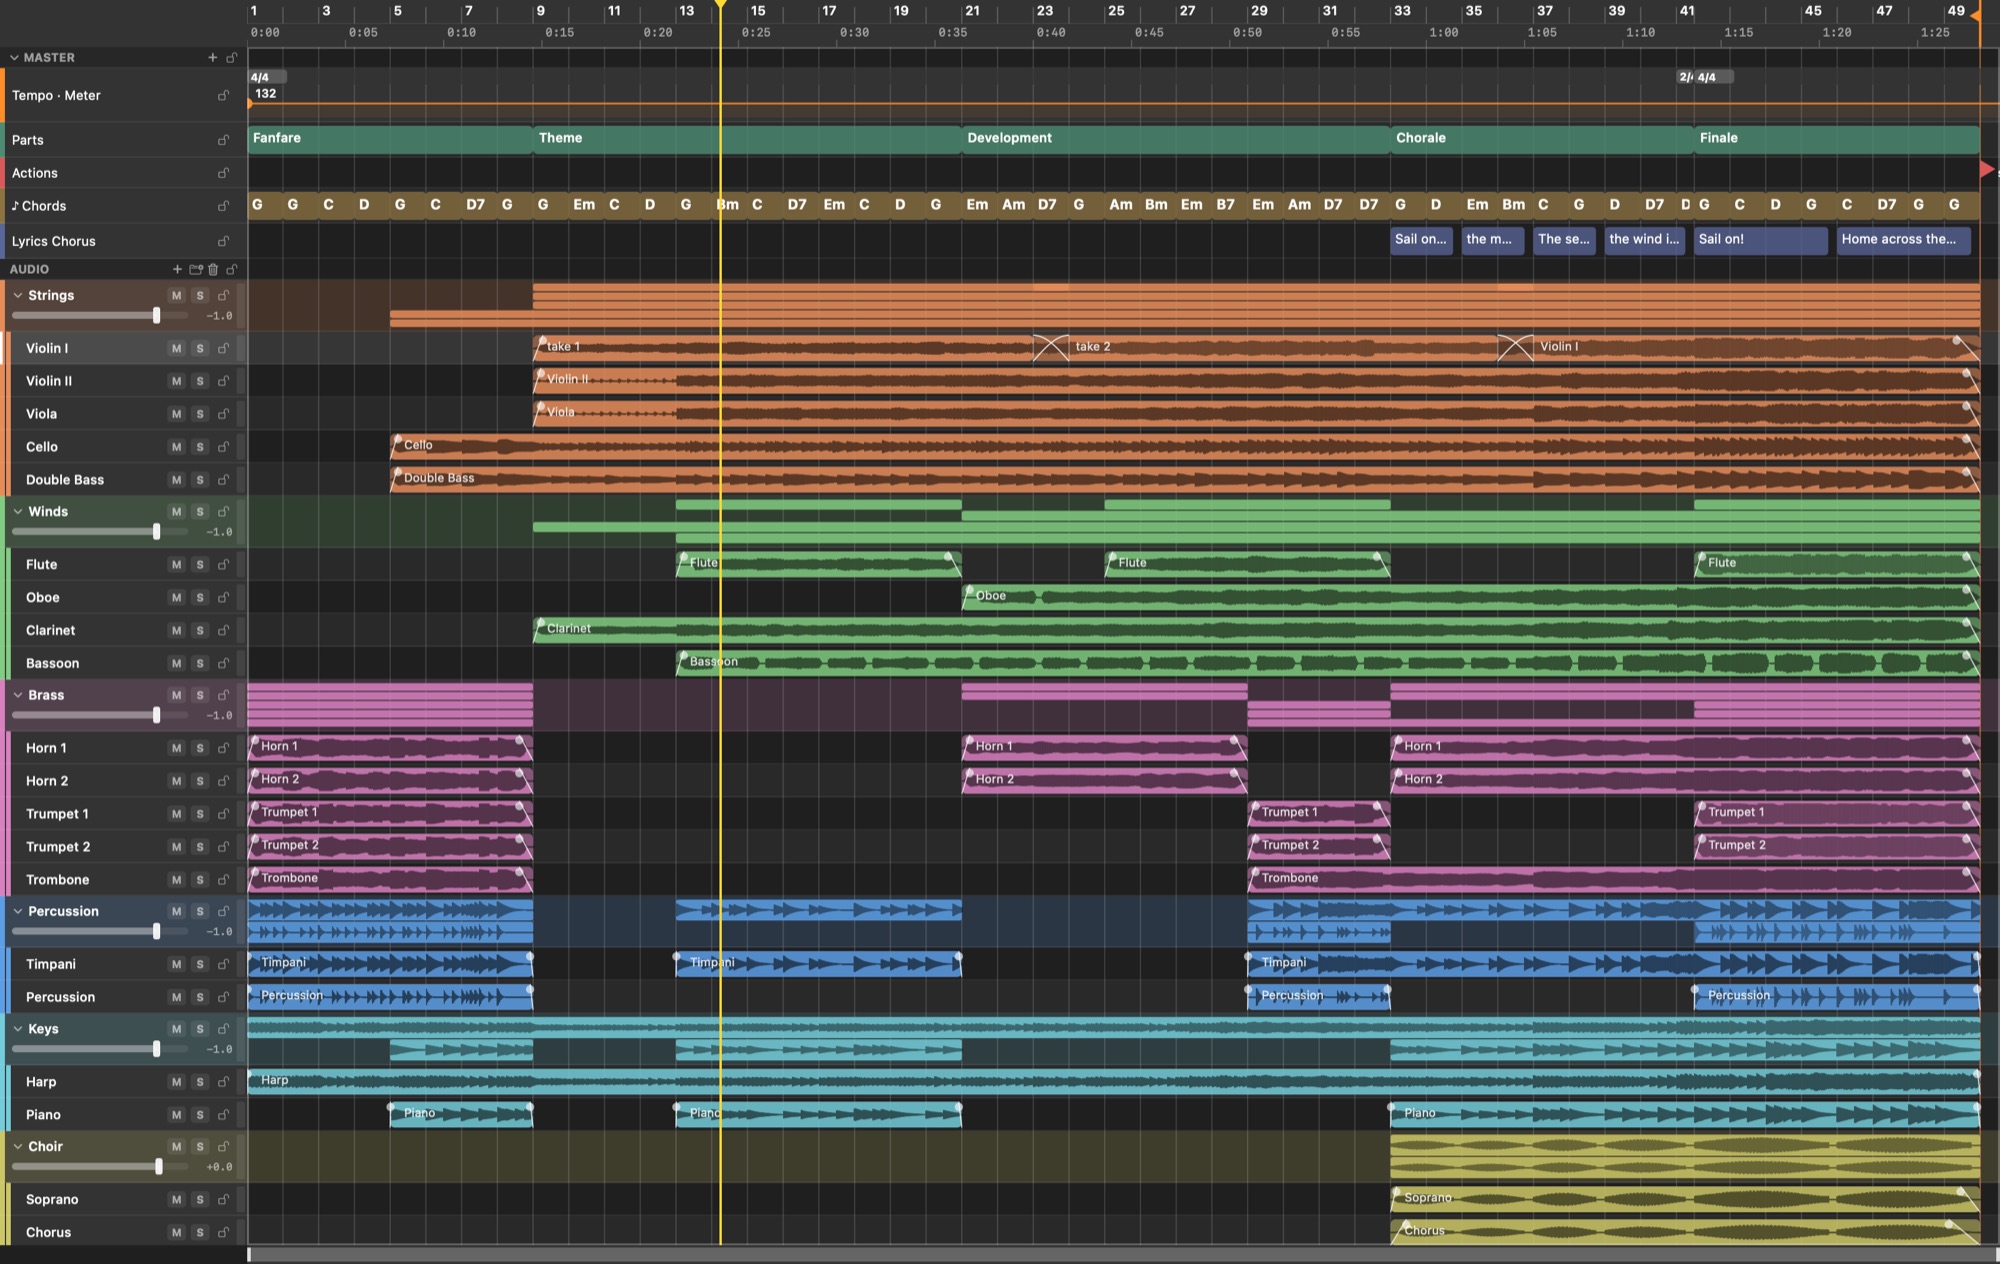This screenshot has height=1264, width=2000.
Task: Select the 'take 2' Violin I clip
Action: click(x=1283, y=347)
